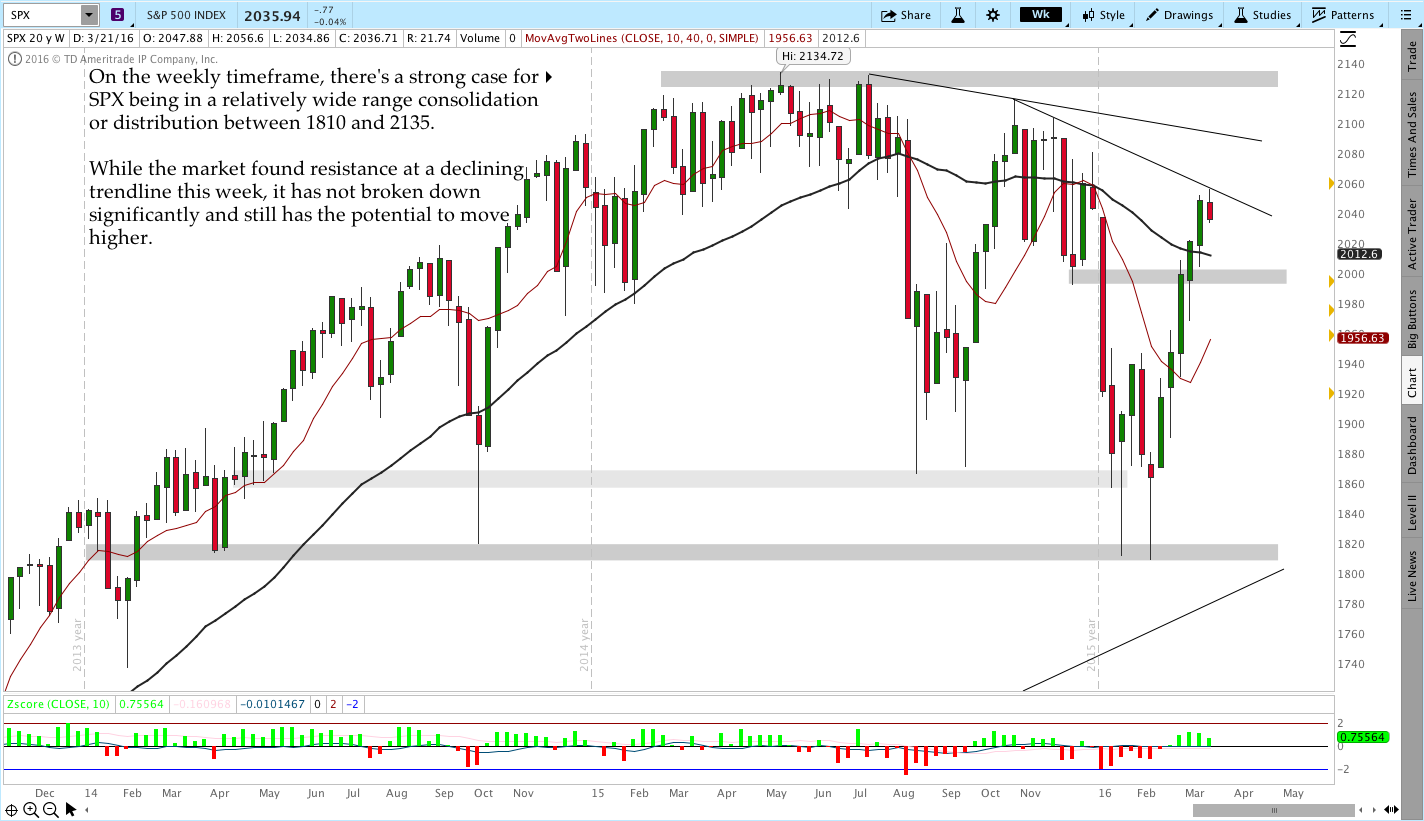
Task: Click the Zscore (CLOSE, 10) study label
Action: [x=59, y=704]
